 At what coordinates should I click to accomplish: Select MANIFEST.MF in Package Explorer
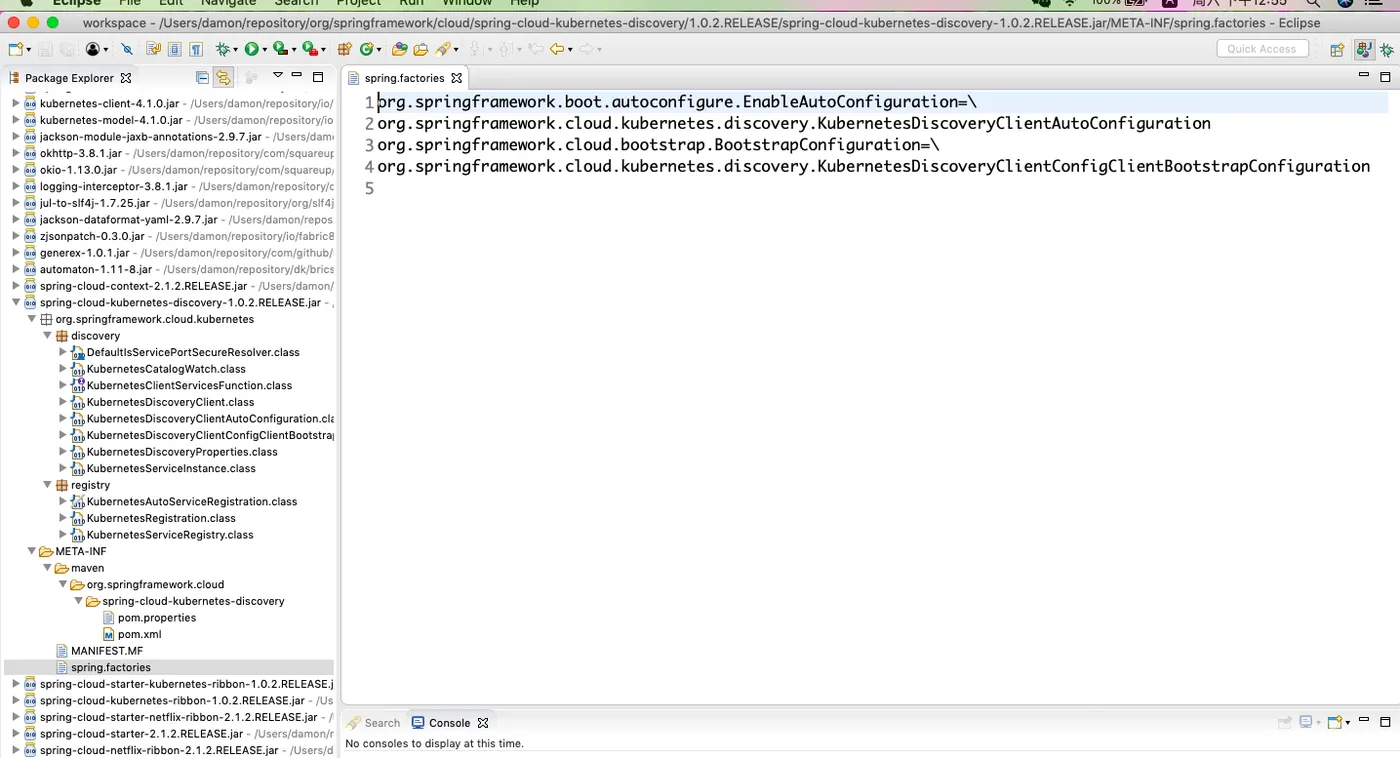point(106,651)
